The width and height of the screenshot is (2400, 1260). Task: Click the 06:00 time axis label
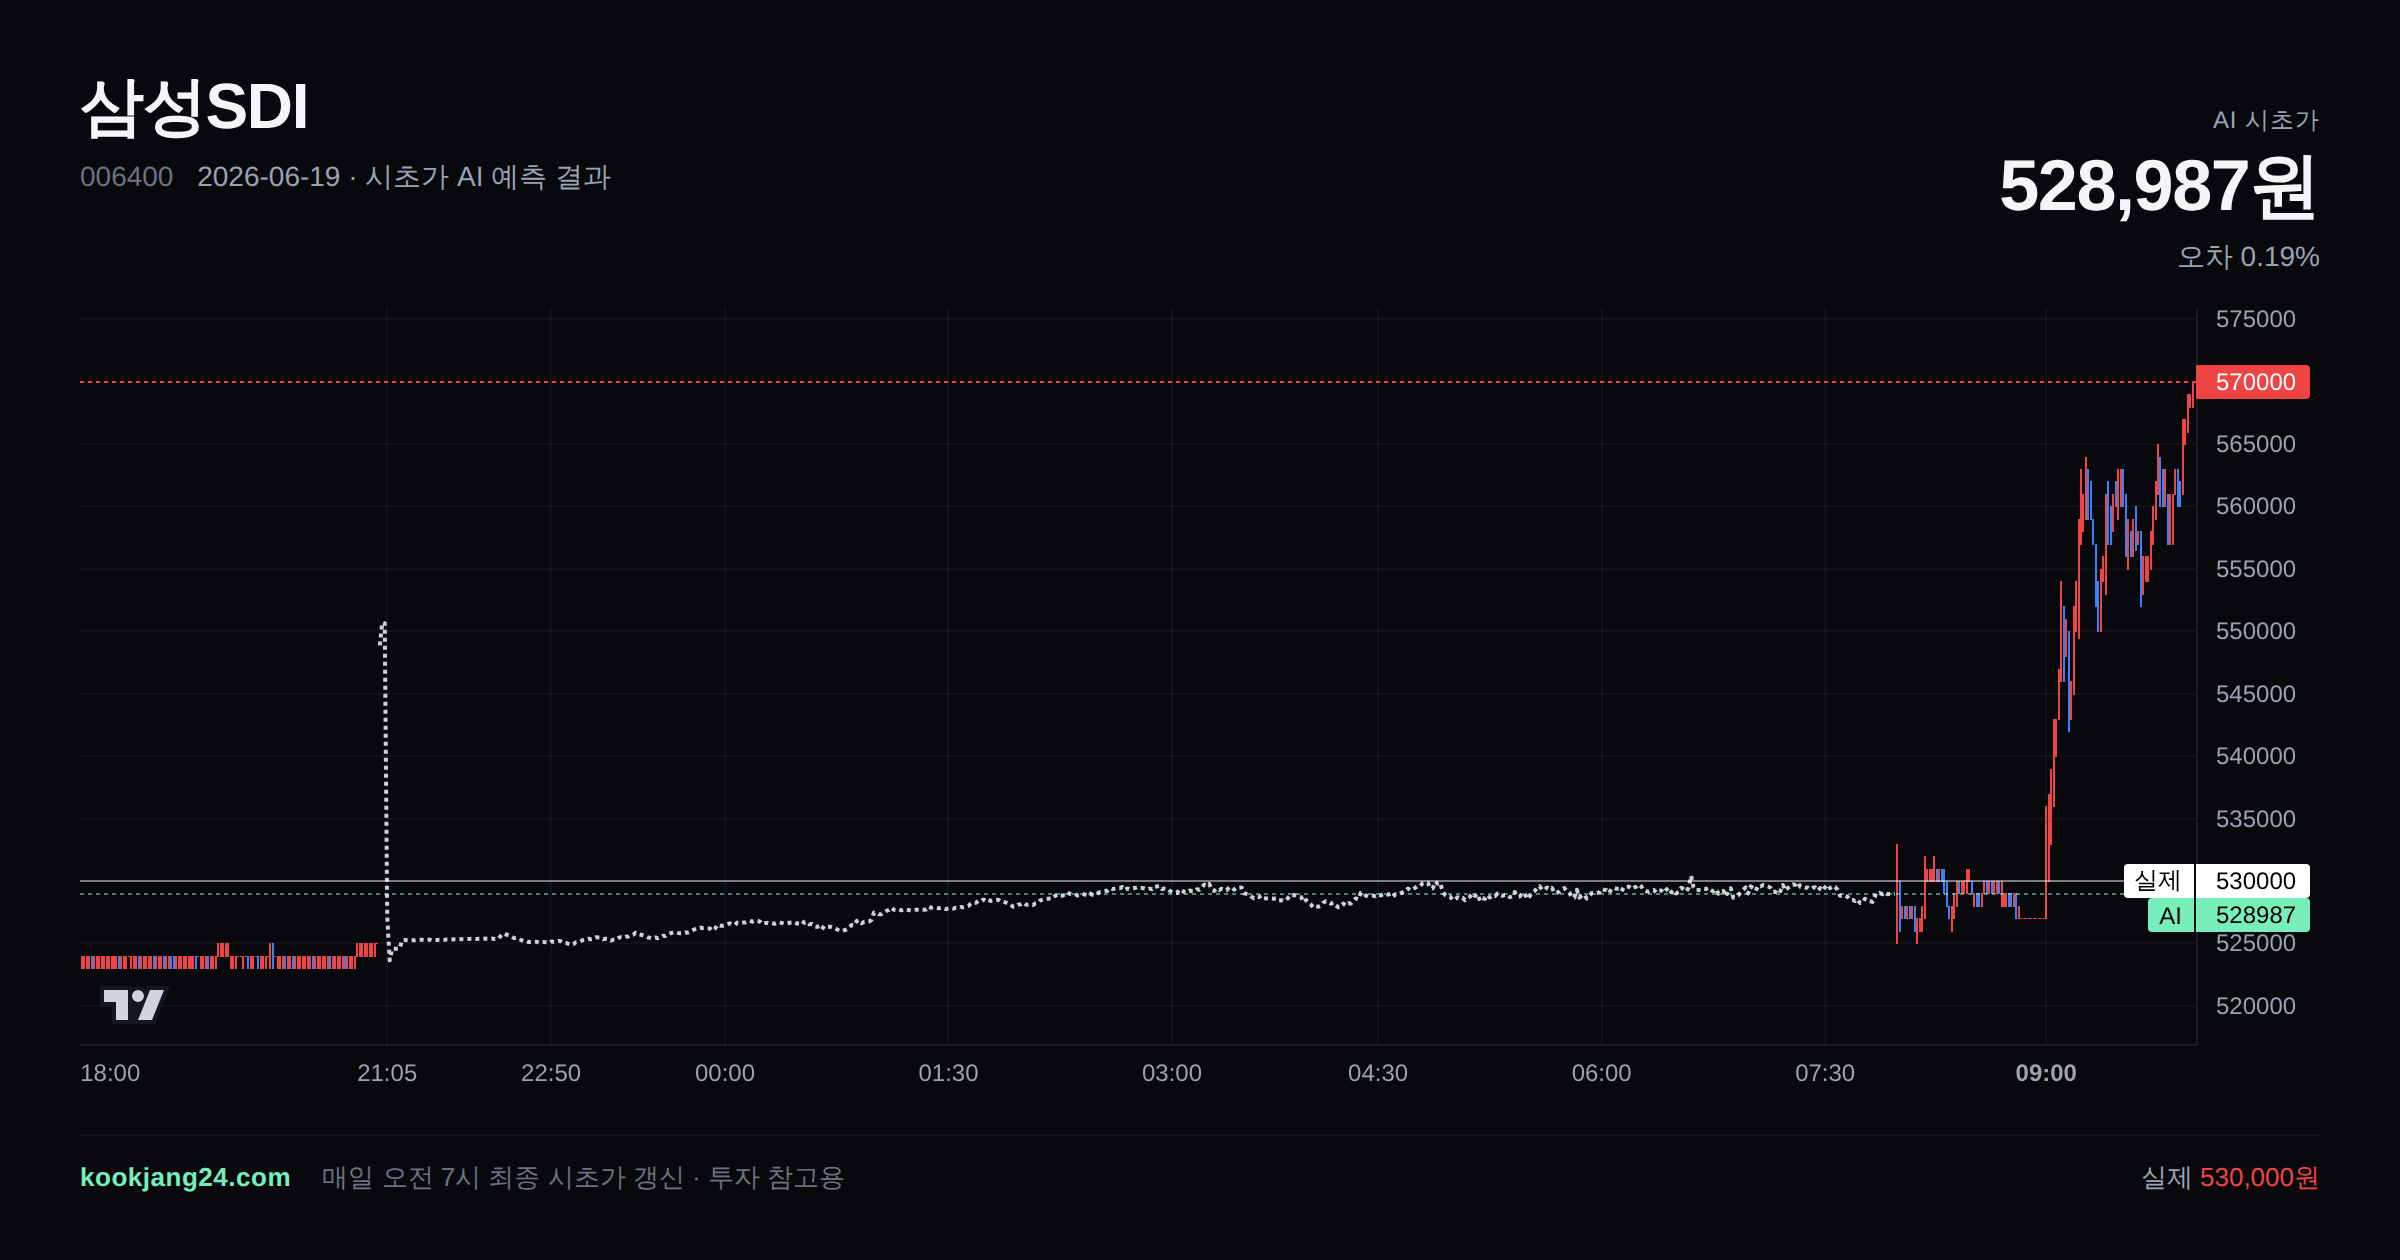1601,1073
